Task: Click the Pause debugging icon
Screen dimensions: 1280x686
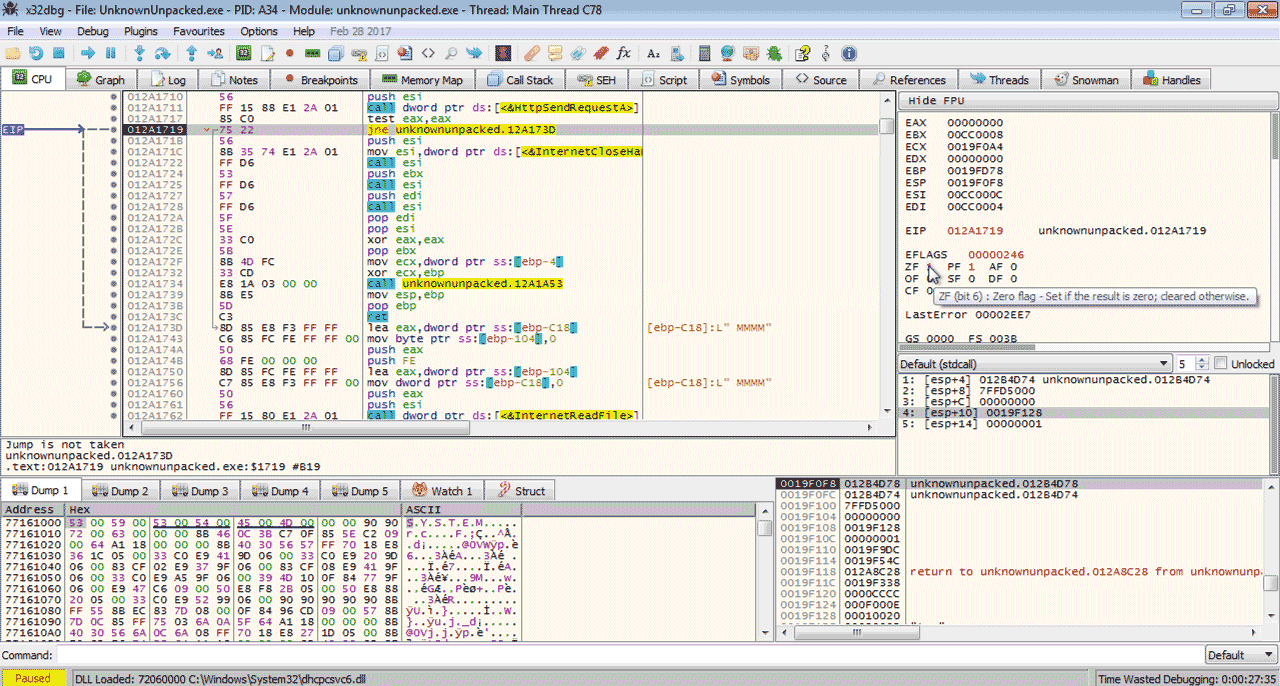Action: (x=110, y=53)
